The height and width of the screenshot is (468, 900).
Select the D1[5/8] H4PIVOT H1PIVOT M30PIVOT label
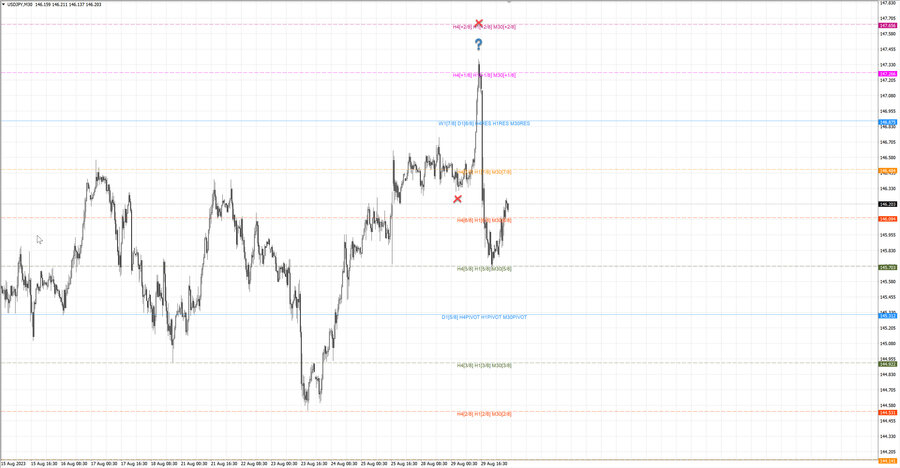pyautogui.click(x=484, y=317)
